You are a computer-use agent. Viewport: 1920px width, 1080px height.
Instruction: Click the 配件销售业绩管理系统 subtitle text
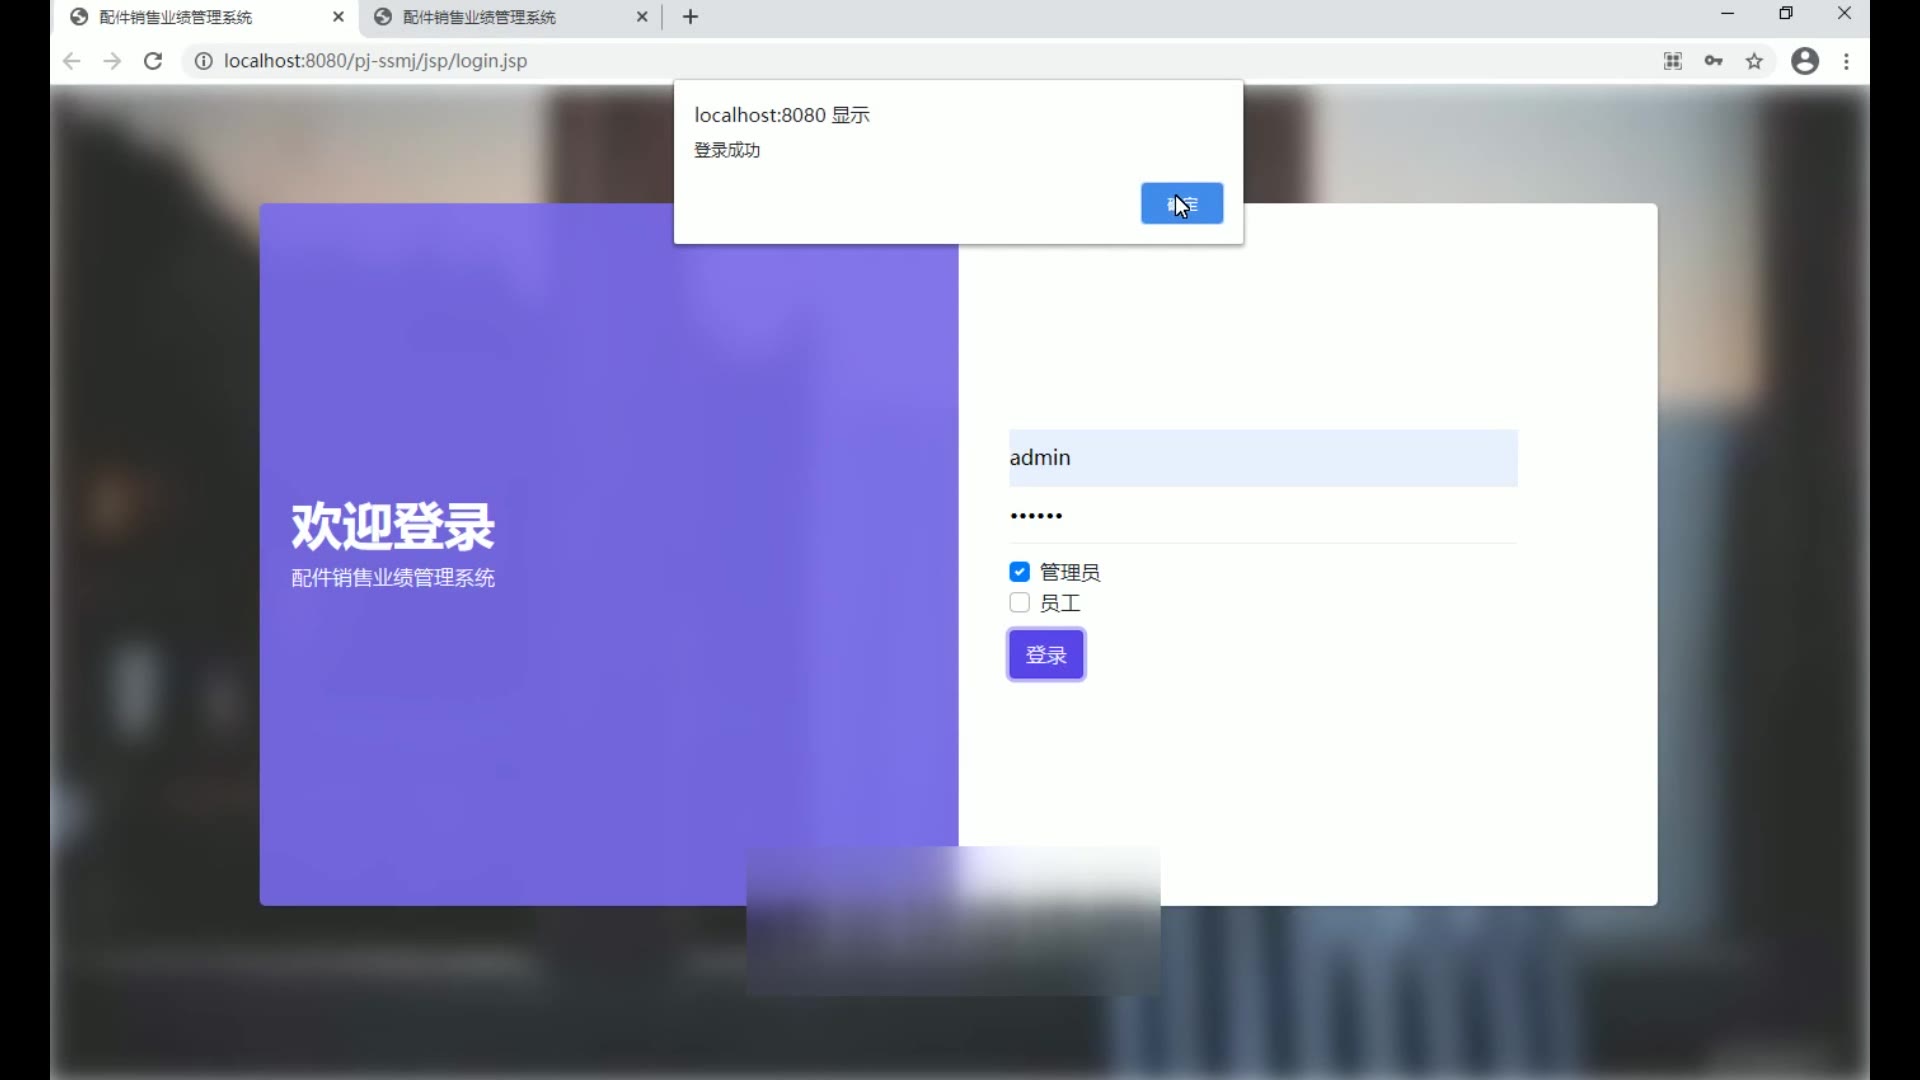click(393, 578)
